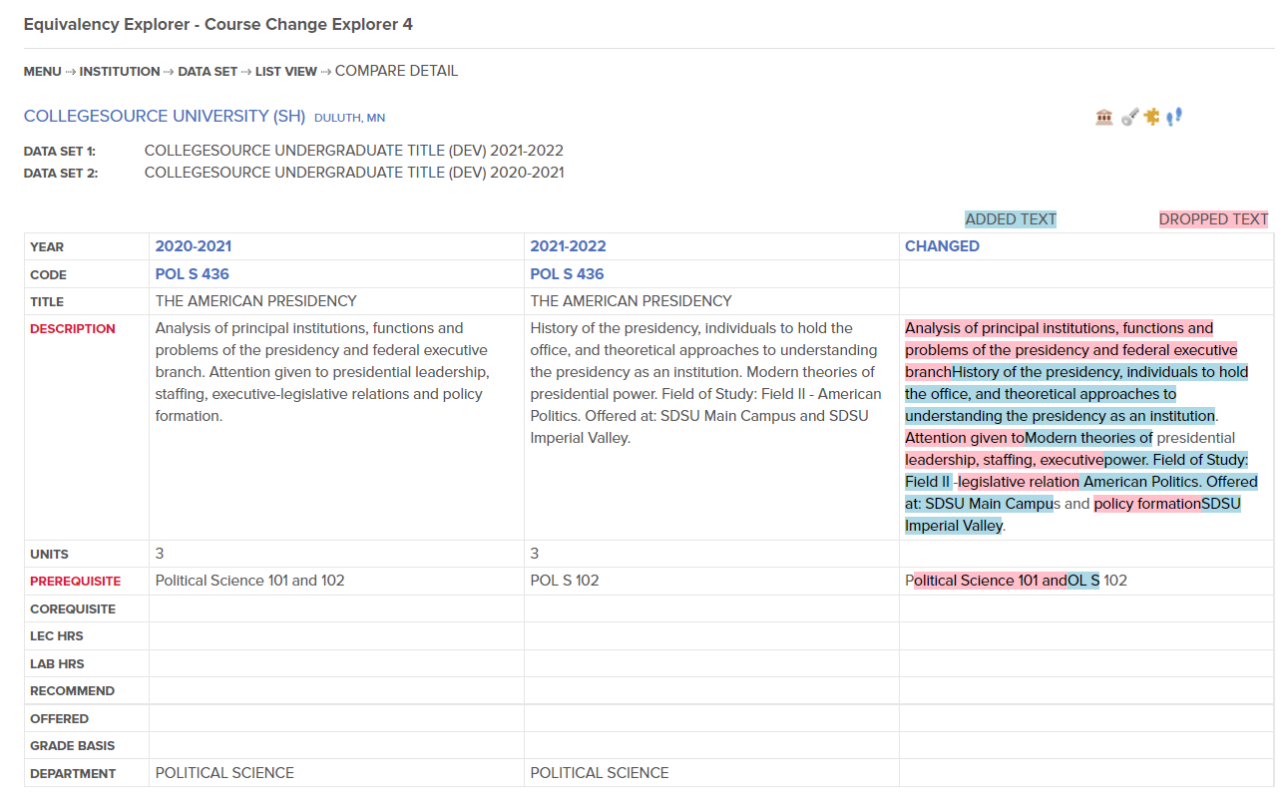Screen dimensions: 1280x803
Task: Navigate to INSTITUTION via the breadcrumb
Action: click(119, 71)
